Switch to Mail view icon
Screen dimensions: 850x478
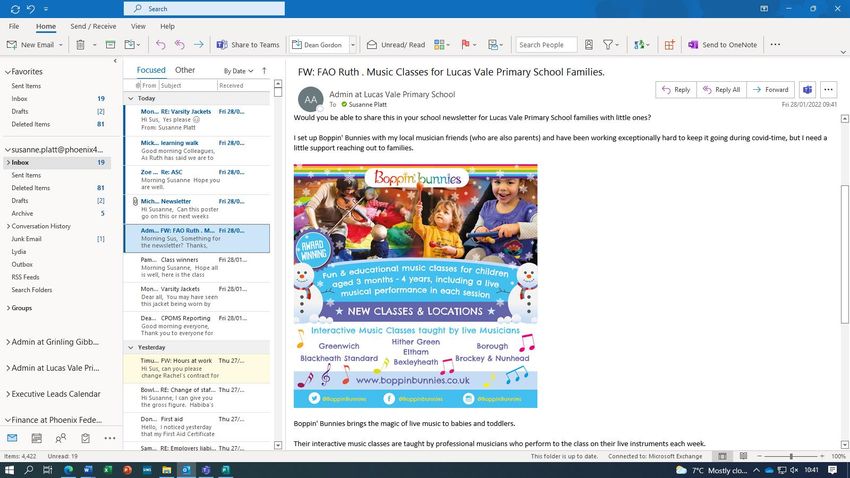pyautogui.click(x=12, y=438)
